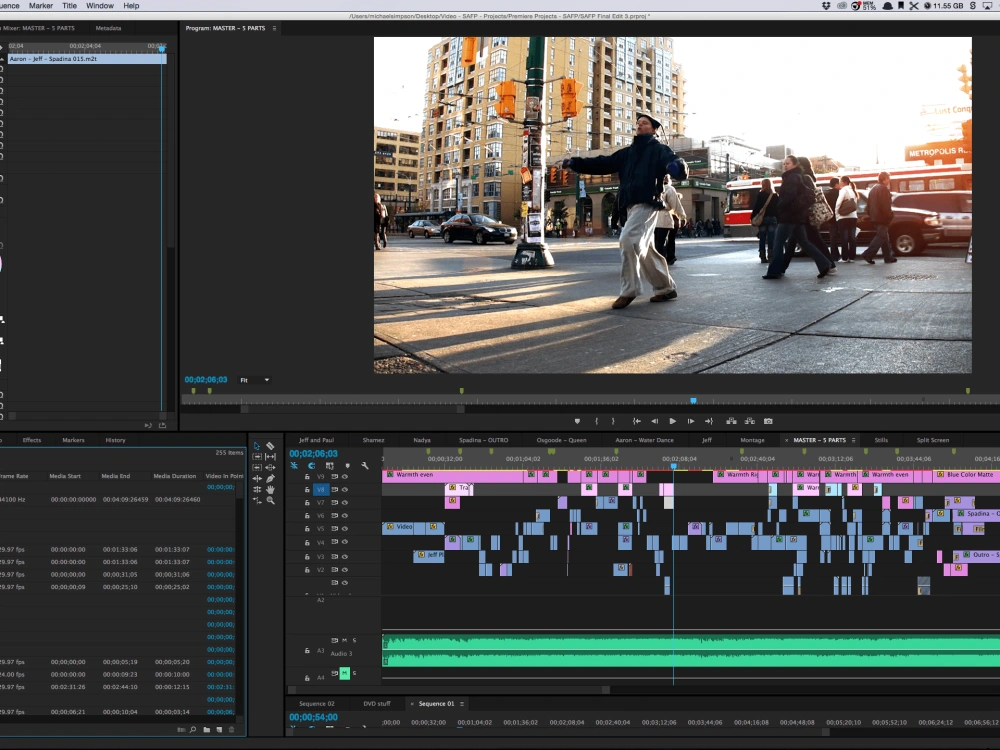
Task: Open the Effects panel tab
Action: click(x=32, y=440)
